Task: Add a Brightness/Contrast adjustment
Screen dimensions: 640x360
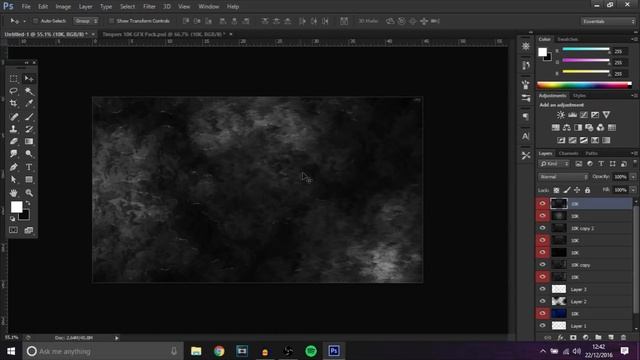Action: (561, 115)
